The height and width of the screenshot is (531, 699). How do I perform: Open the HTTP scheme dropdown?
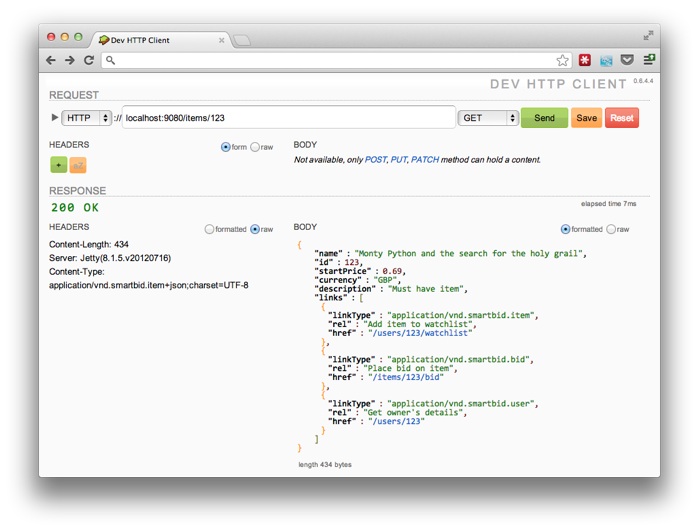click(x=86, y=118)
